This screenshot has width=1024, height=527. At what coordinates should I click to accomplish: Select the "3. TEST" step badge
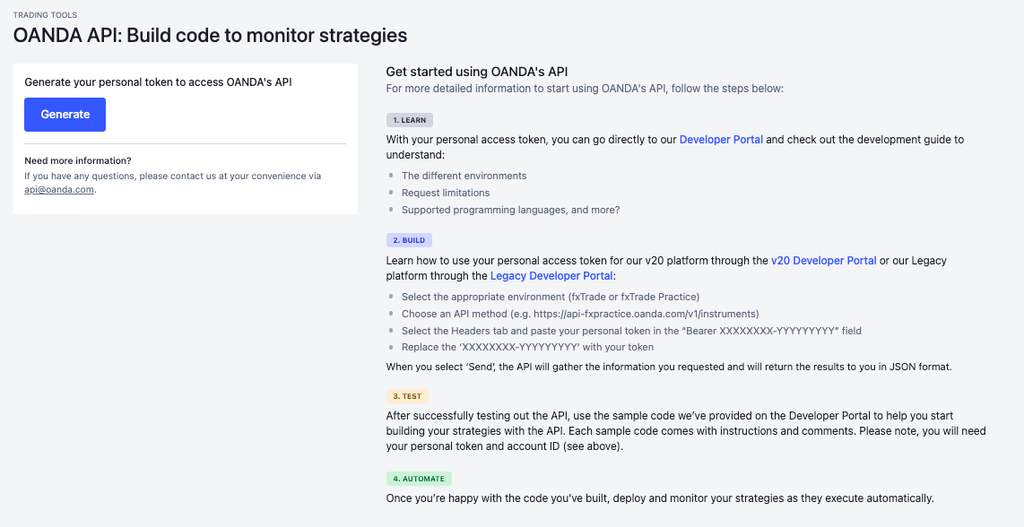(407, 395)
